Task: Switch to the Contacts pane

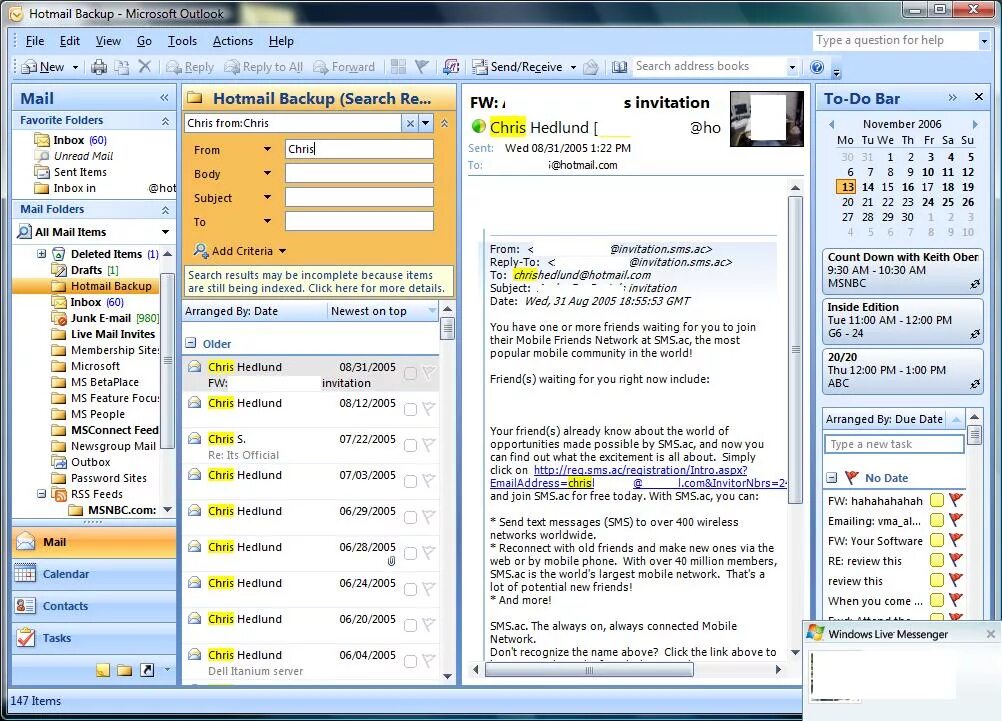Action: click(x=94, y=606)
